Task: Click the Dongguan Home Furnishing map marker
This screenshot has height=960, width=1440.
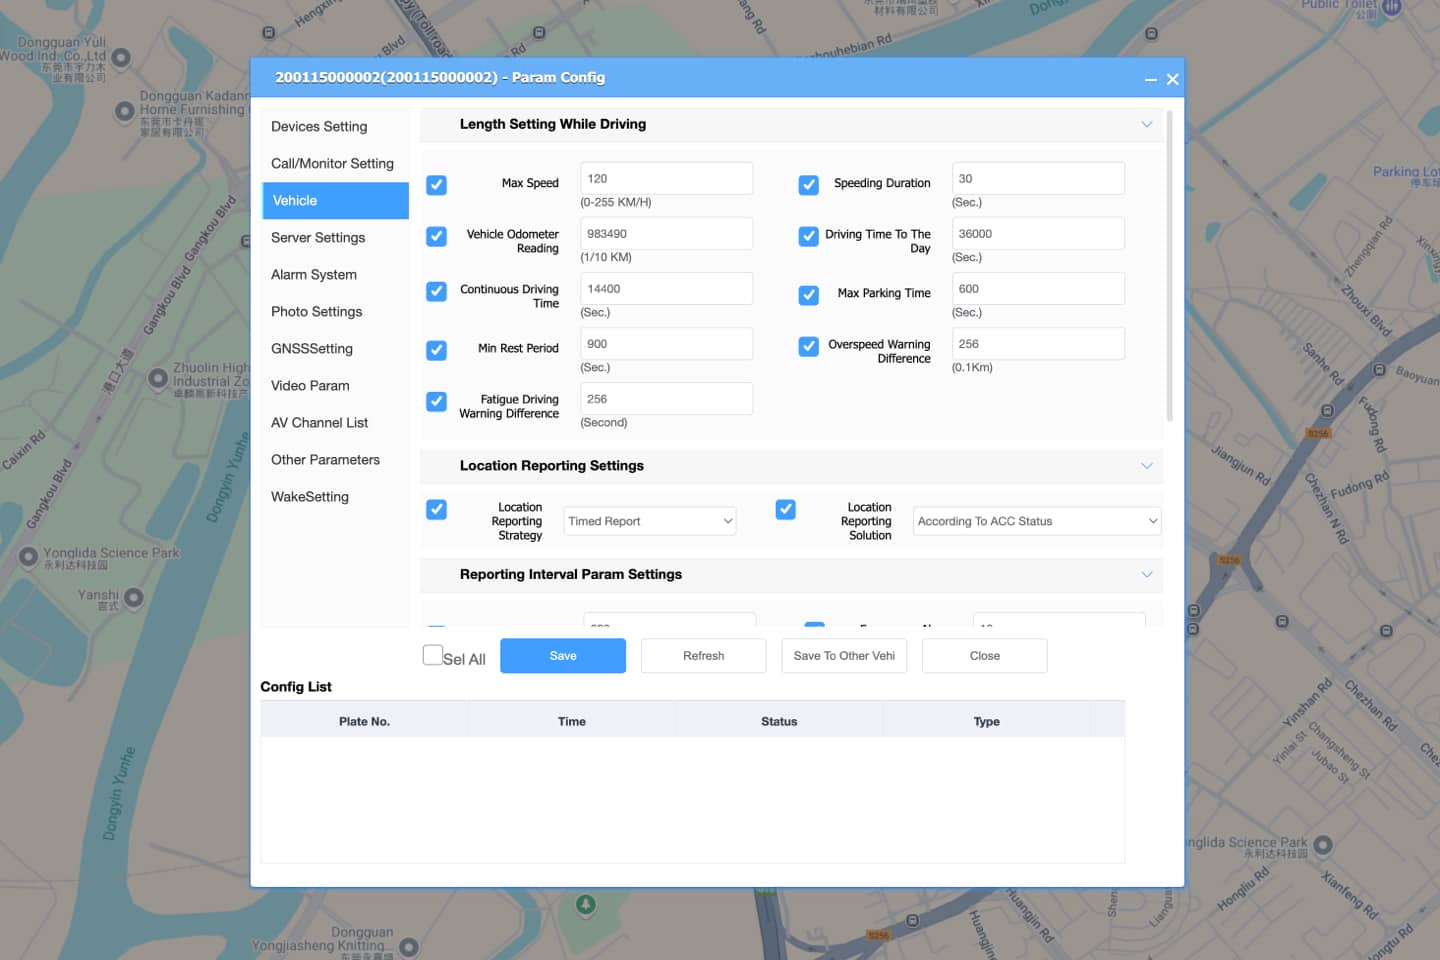Action: tap(124, 111)
